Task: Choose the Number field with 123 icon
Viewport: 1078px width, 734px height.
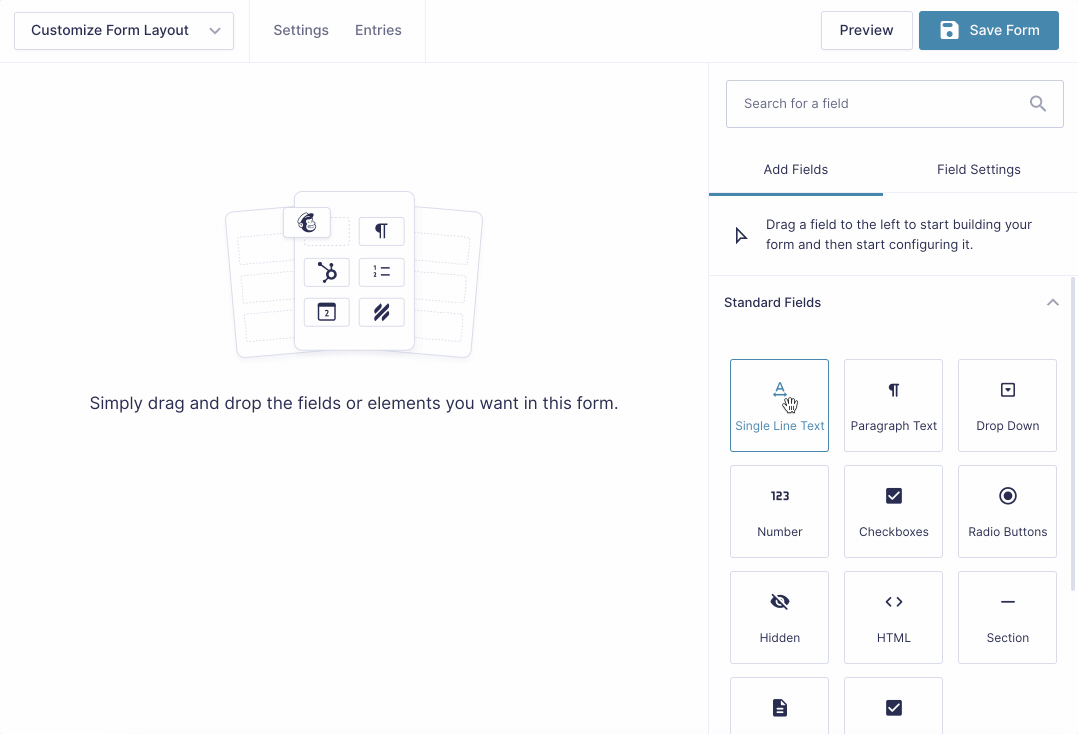Action: [x=779, y=511]
